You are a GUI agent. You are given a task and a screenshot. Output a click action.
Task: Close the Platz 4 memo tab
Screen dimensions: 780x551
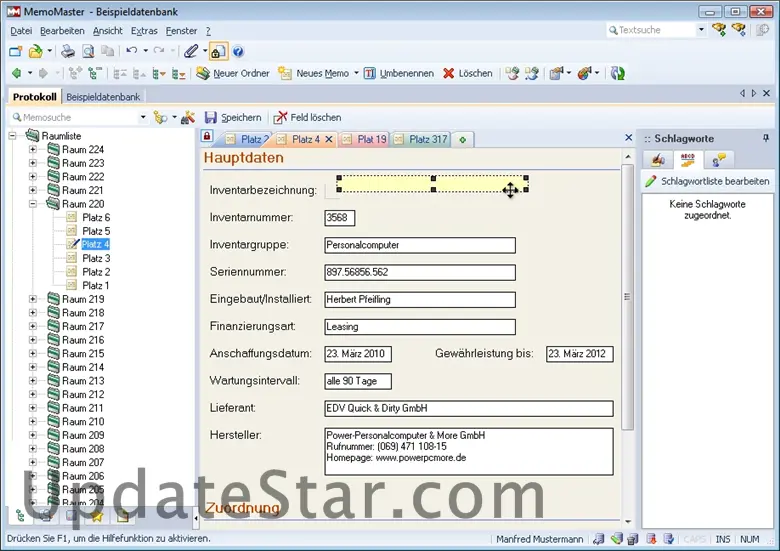pyautogui.click(x=329, y=140)
